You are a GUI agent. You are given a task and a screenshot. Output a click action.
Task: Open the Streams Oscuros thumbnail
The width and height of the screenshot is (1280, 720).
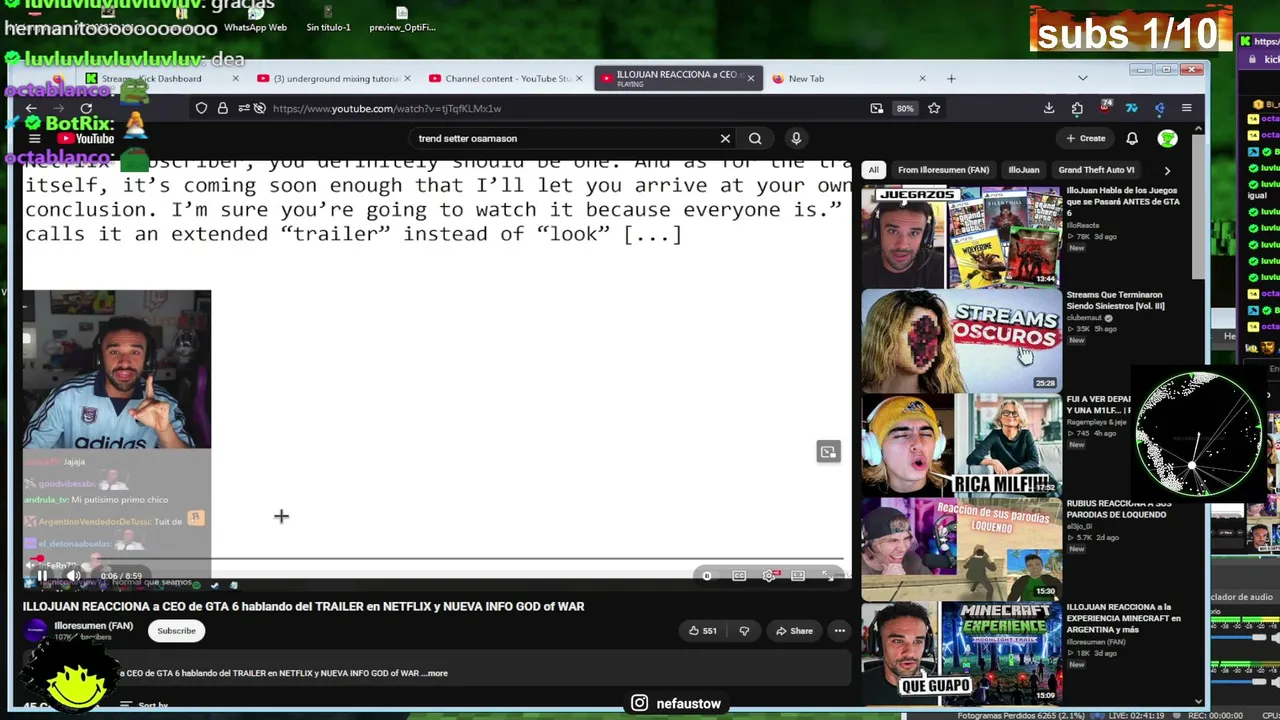tap(961, 340)
